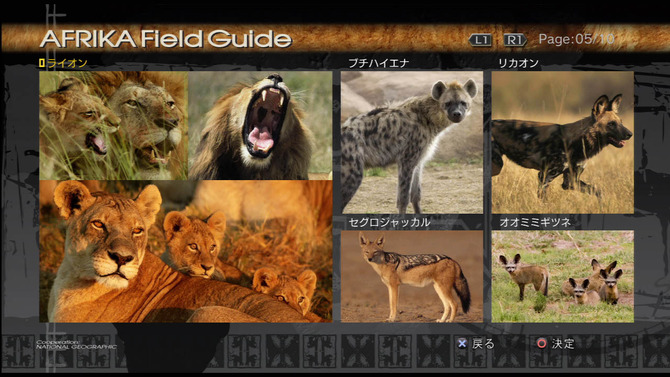
Task: Open the African wild dog photo
Action: pyautogui.click(x=563, y=142)
